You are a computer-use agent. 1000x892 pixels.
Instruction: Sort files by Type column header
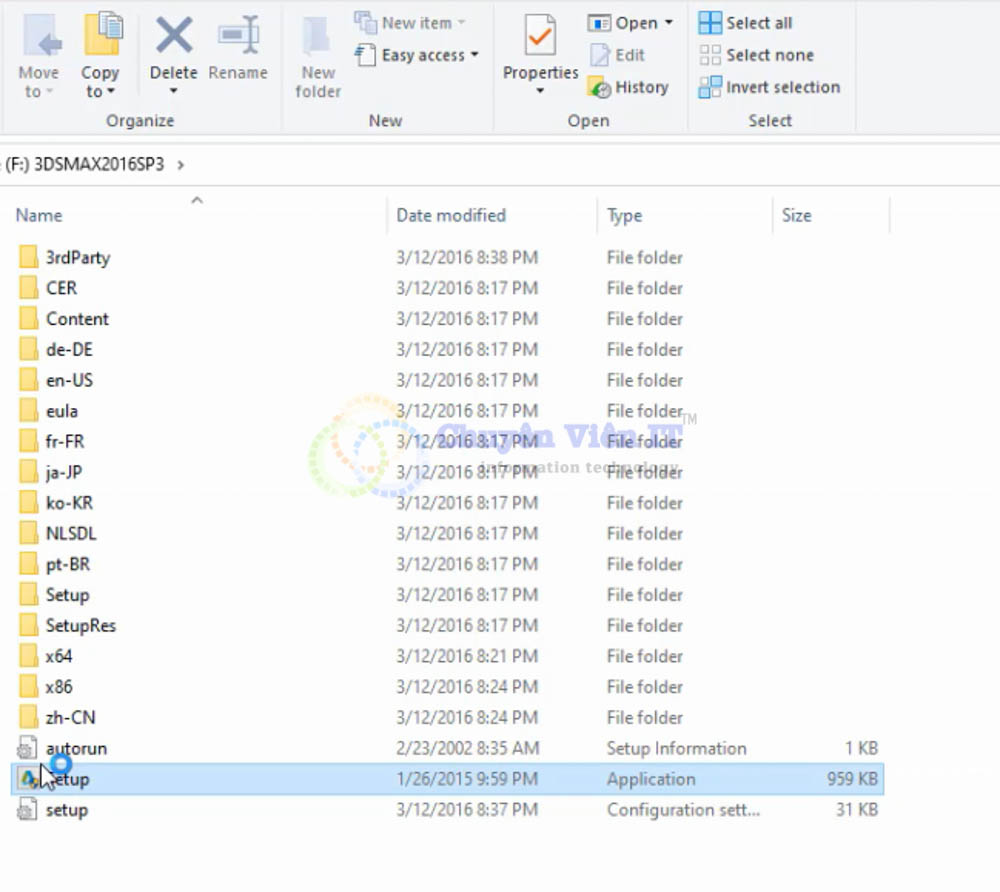[x=624, y=215]
